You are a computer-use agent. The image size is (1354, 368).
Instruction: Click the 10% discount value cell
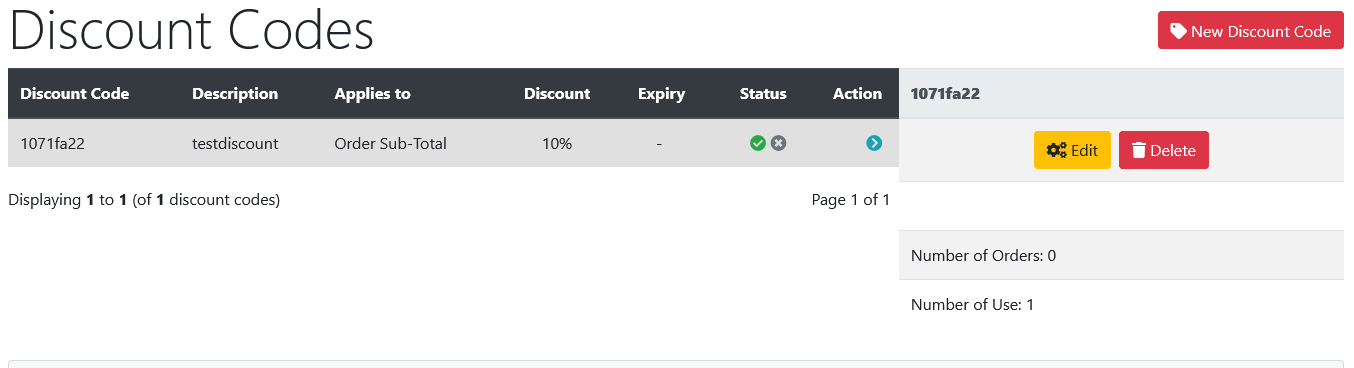point(557,144)
